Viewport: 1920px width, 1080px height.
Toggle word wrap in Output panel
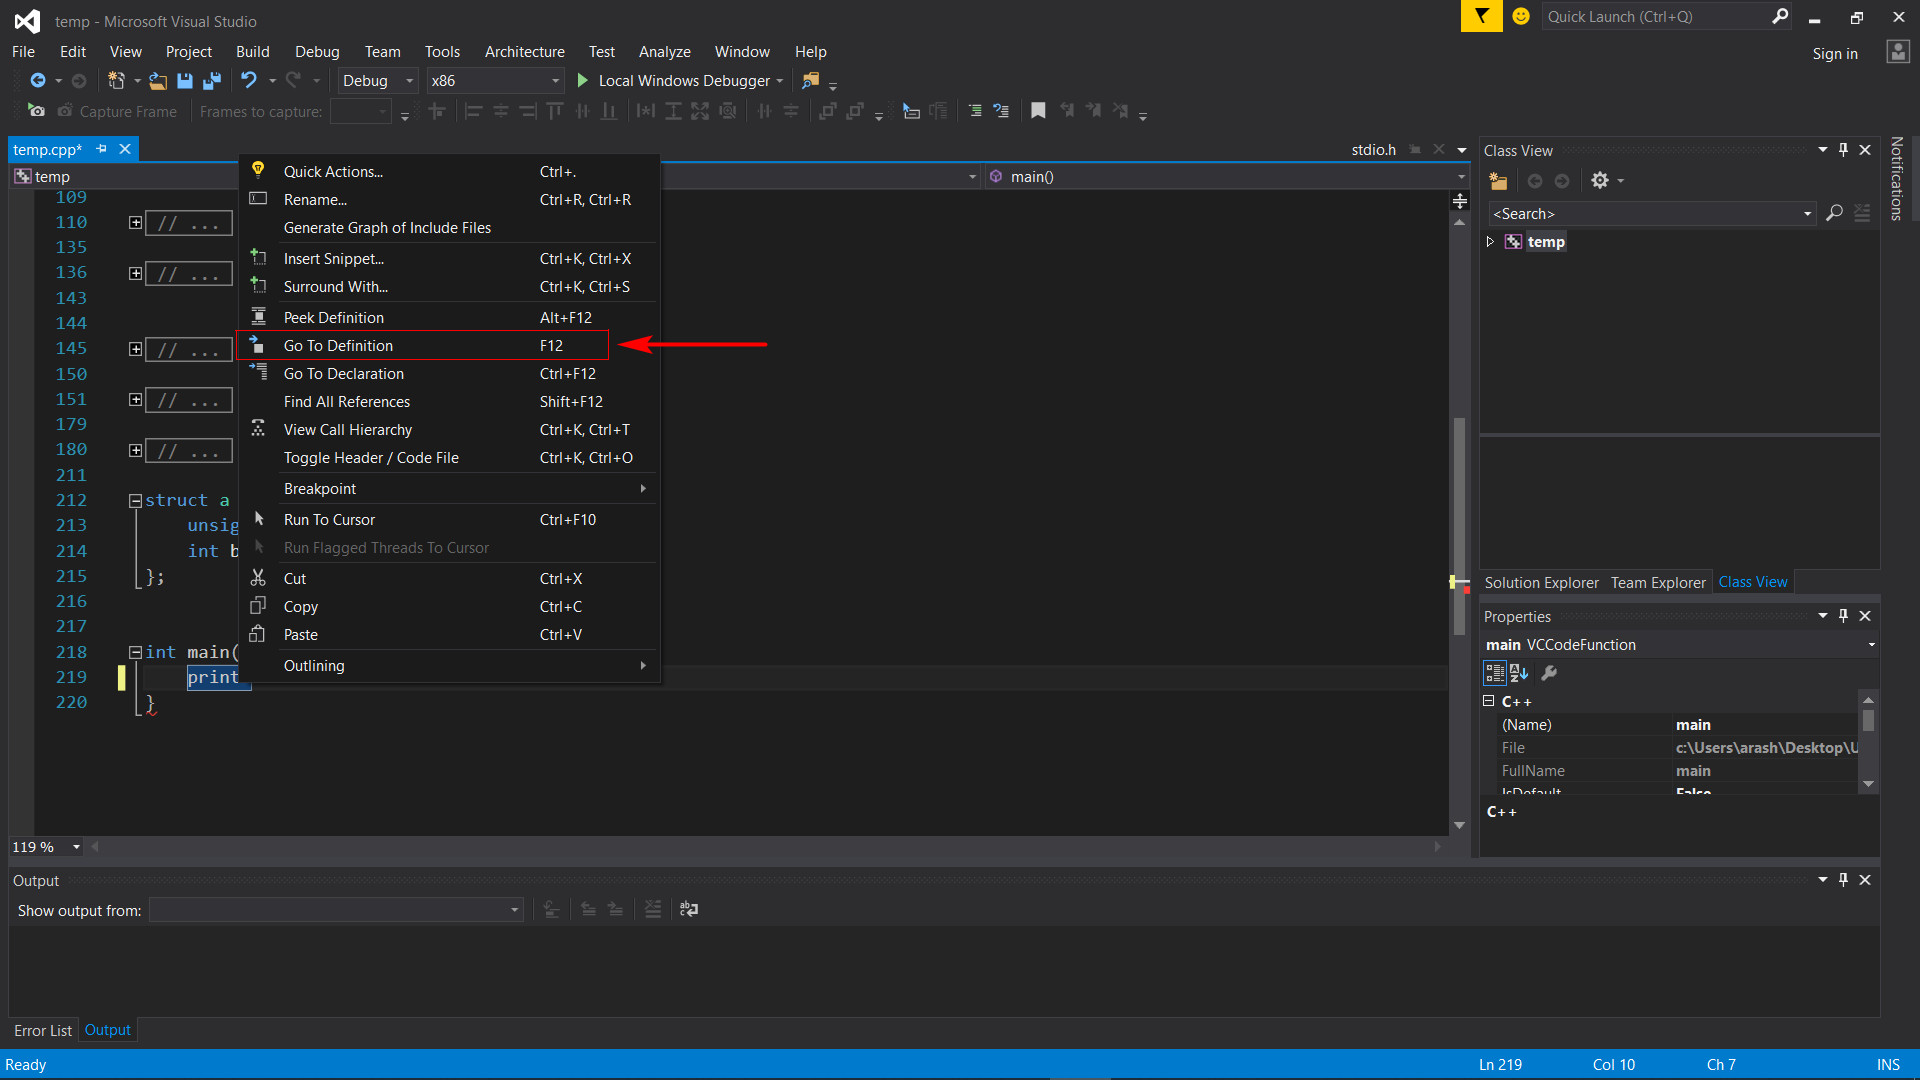click(689, 910)
